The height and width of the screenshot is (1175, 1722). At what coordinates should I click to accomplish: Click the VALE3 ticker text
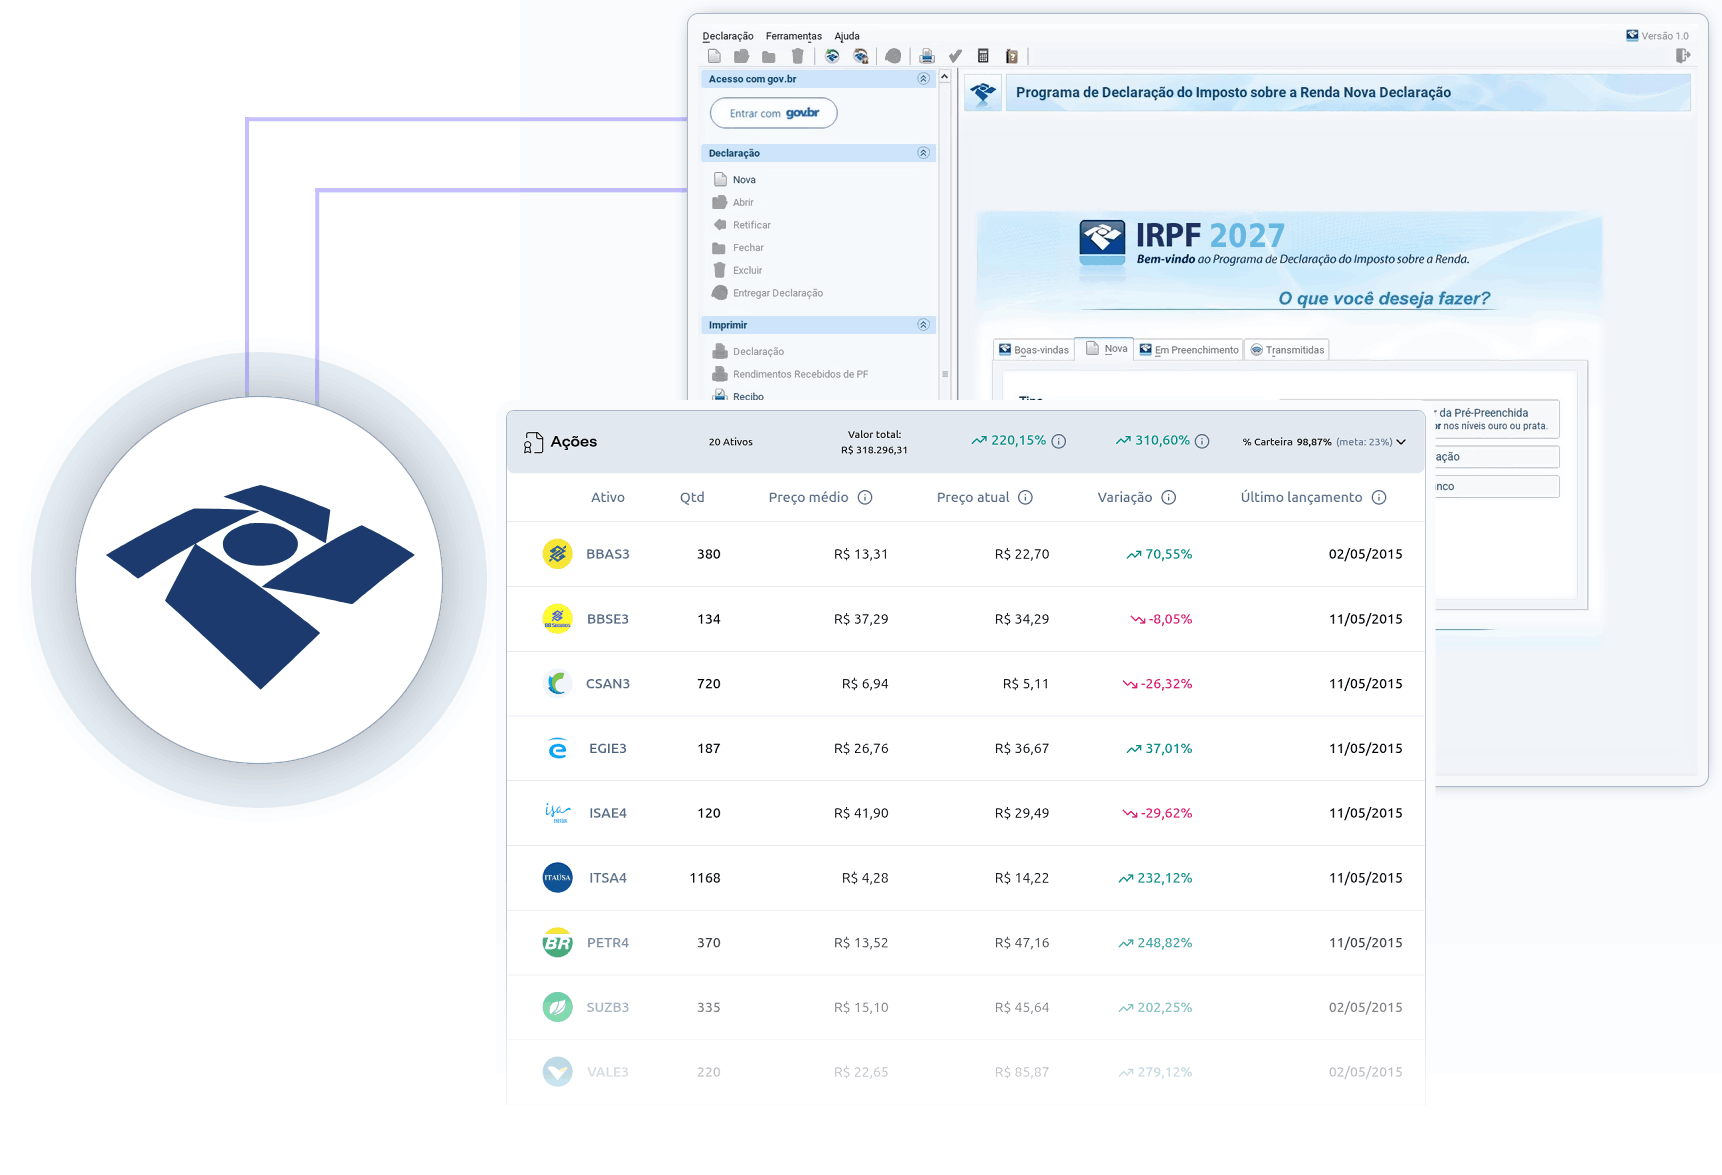pos(608,1072)
